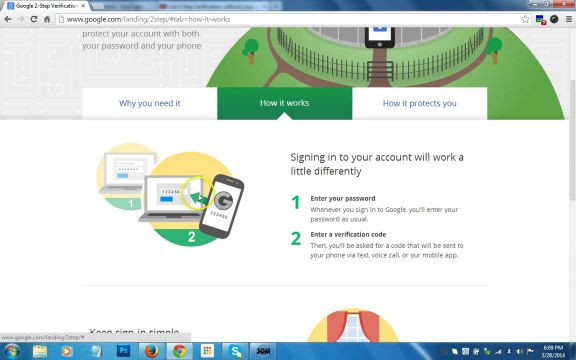Image resolution: width=576 pixels, height=360 pixels.
Task: Open the browser home page
Action: (47, 19)
